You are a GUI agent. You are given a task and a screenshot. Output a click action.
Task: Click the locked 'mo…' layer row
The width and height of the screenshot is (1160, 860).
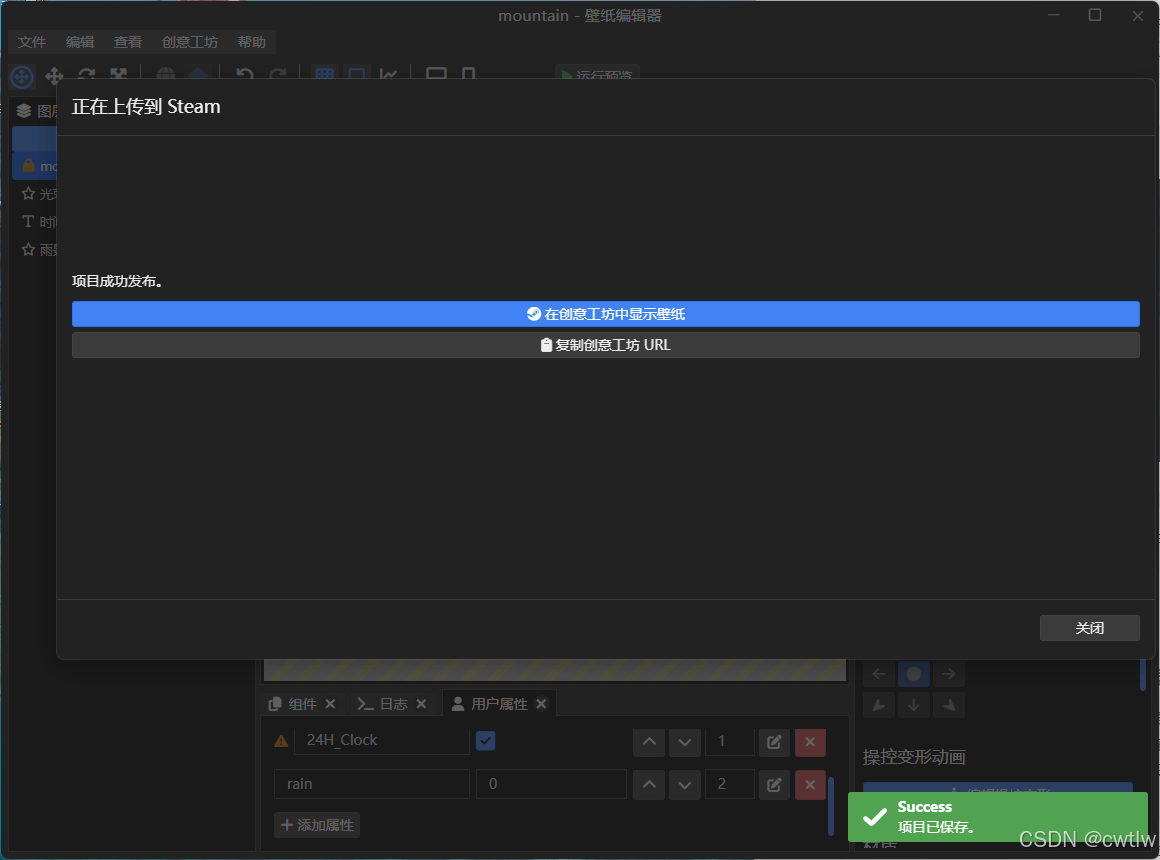pos(35,167)
